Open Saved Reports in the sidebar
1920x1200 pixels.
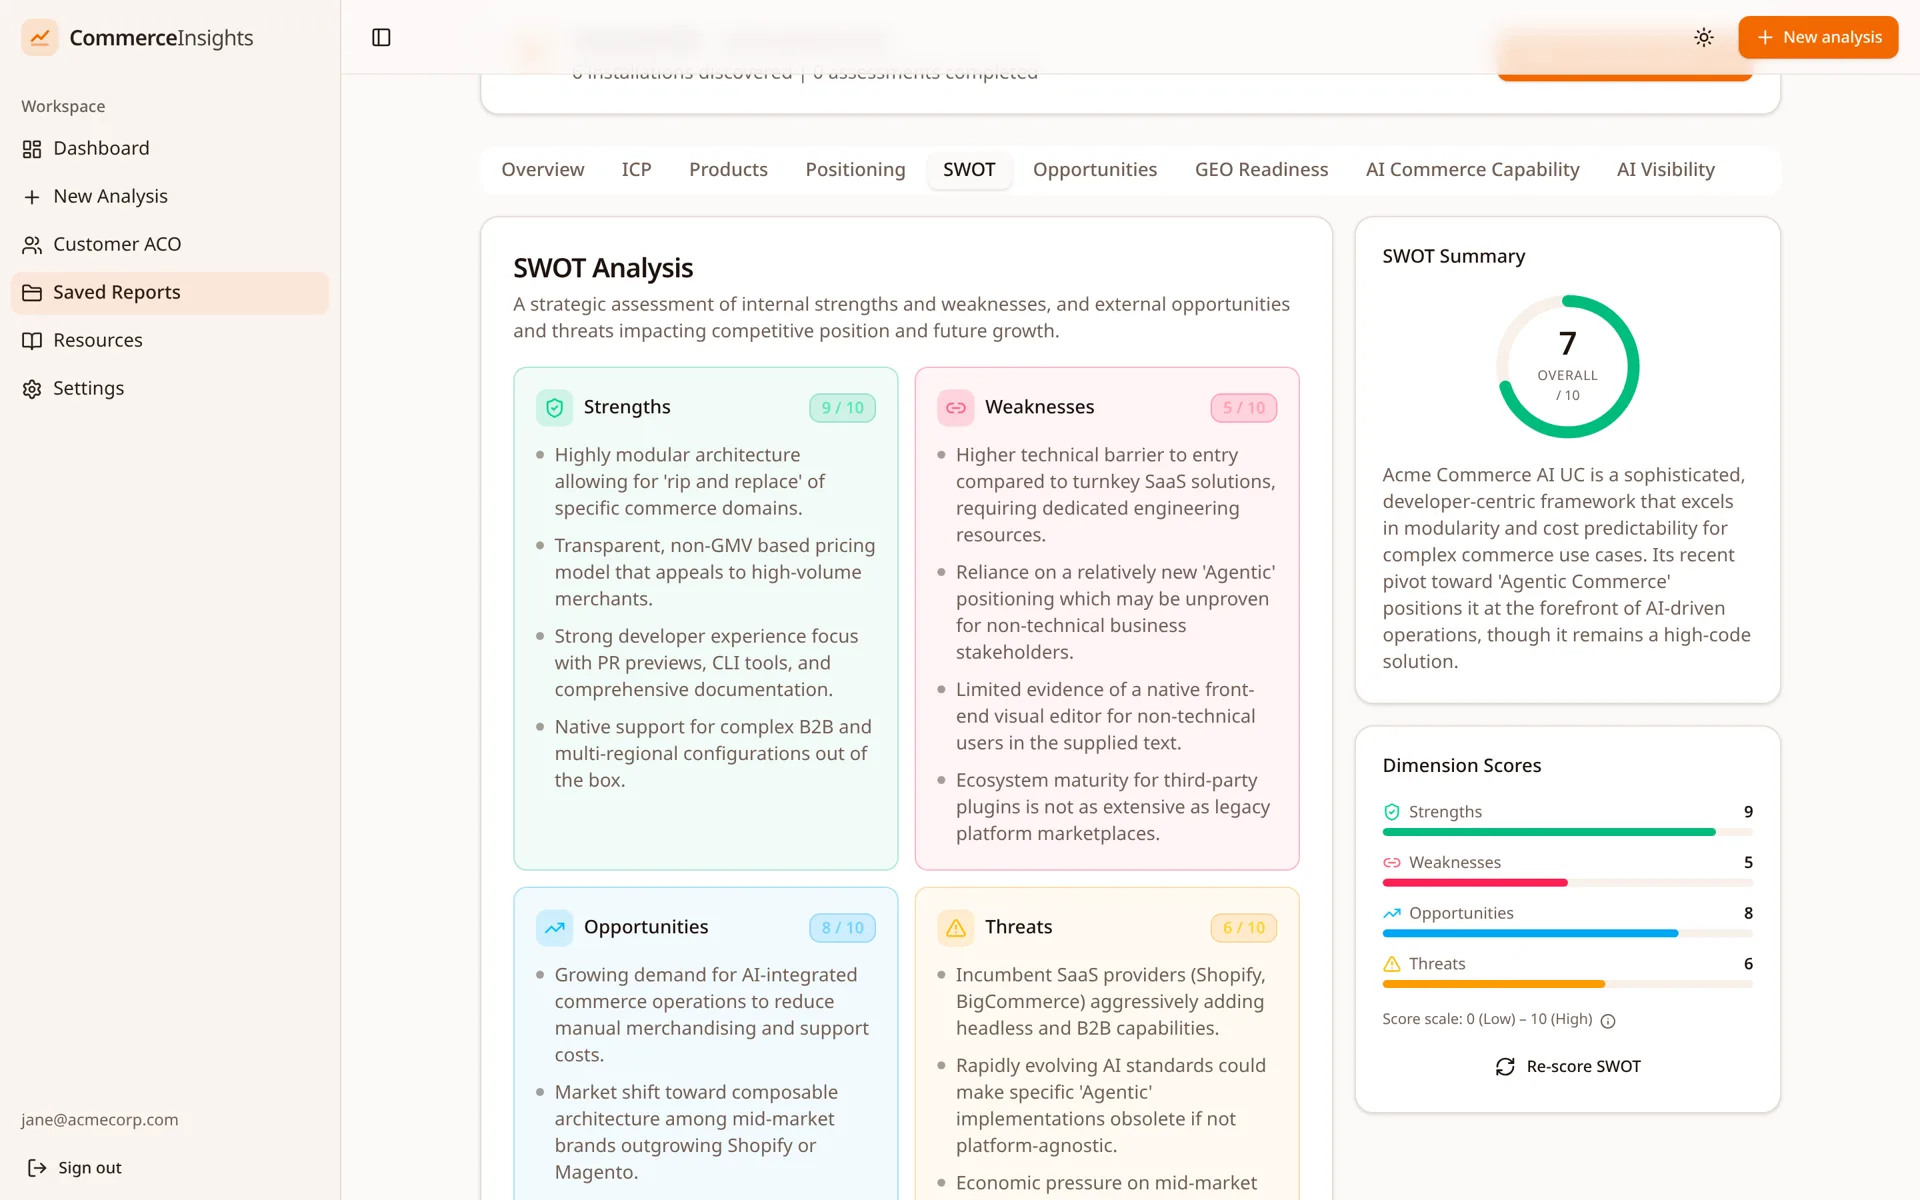170,292
